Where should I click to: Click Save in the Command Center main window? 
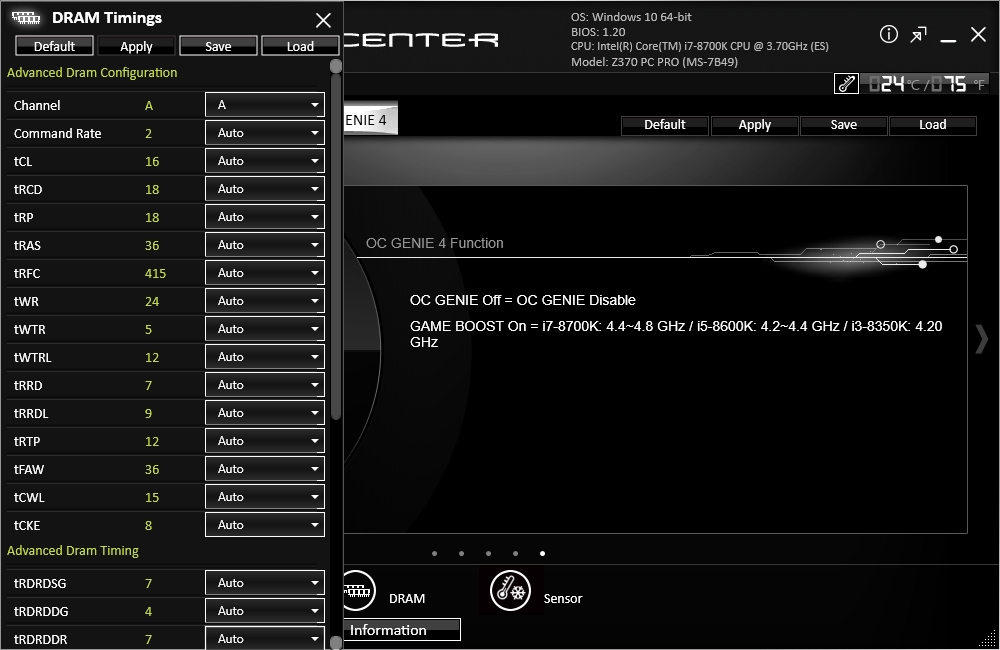(843, 125)
